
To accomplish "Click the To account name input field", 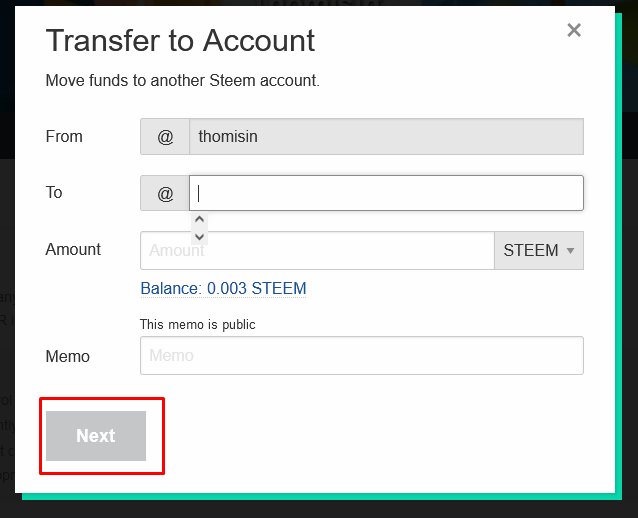I will (x=386, y=193).
